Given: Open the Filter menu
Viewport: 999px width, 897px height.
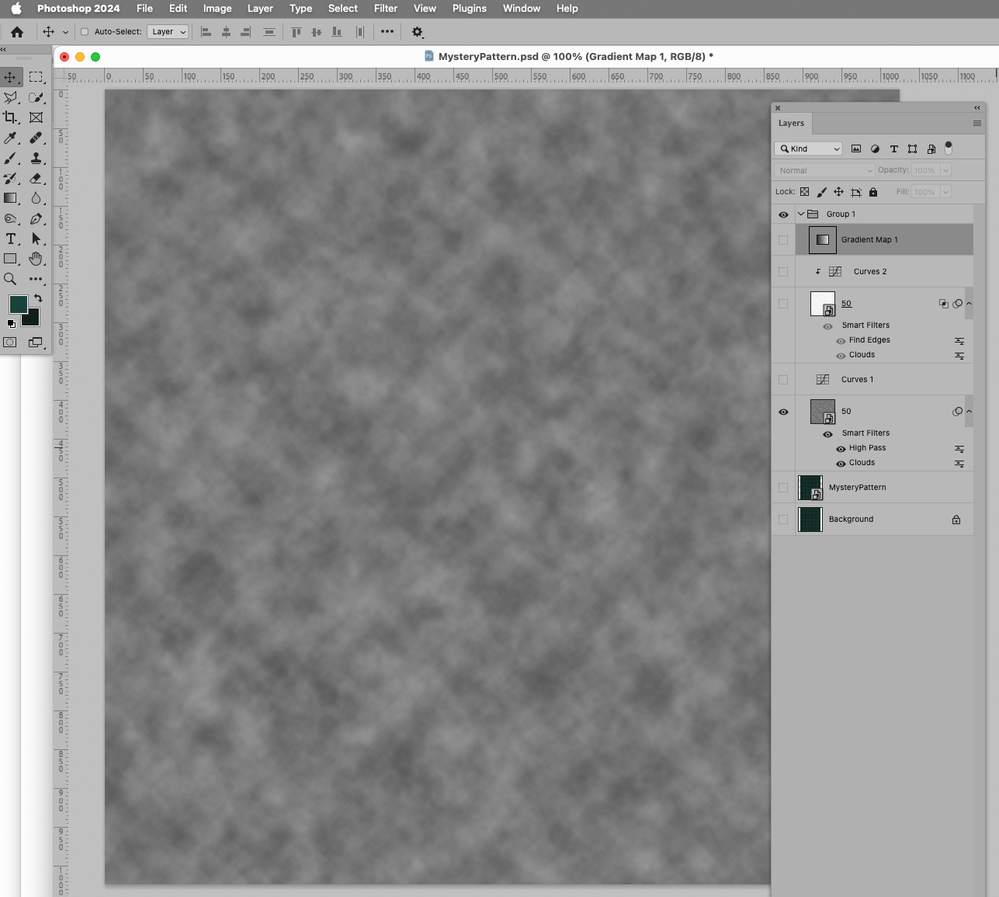Looking at the screenshot, I should coord(385,8).
